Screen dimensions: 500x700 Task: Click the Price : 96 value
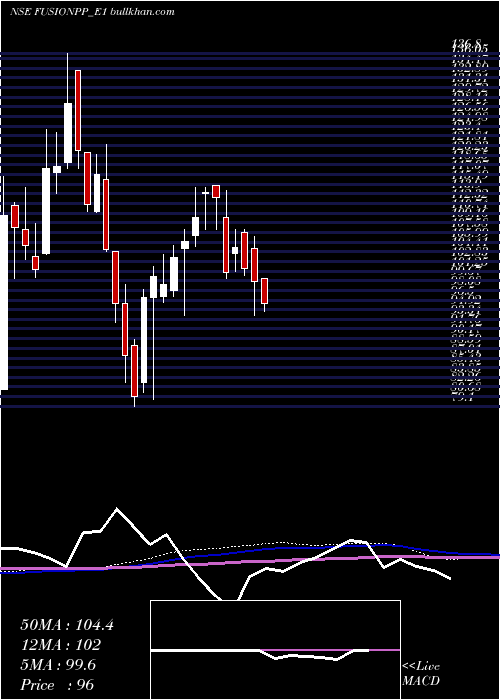[57, 685]
